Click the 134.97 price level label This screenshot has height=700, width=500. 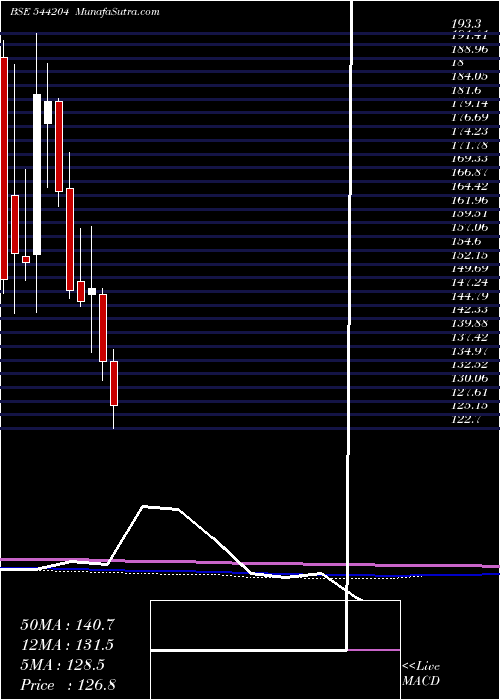point(470,351)
